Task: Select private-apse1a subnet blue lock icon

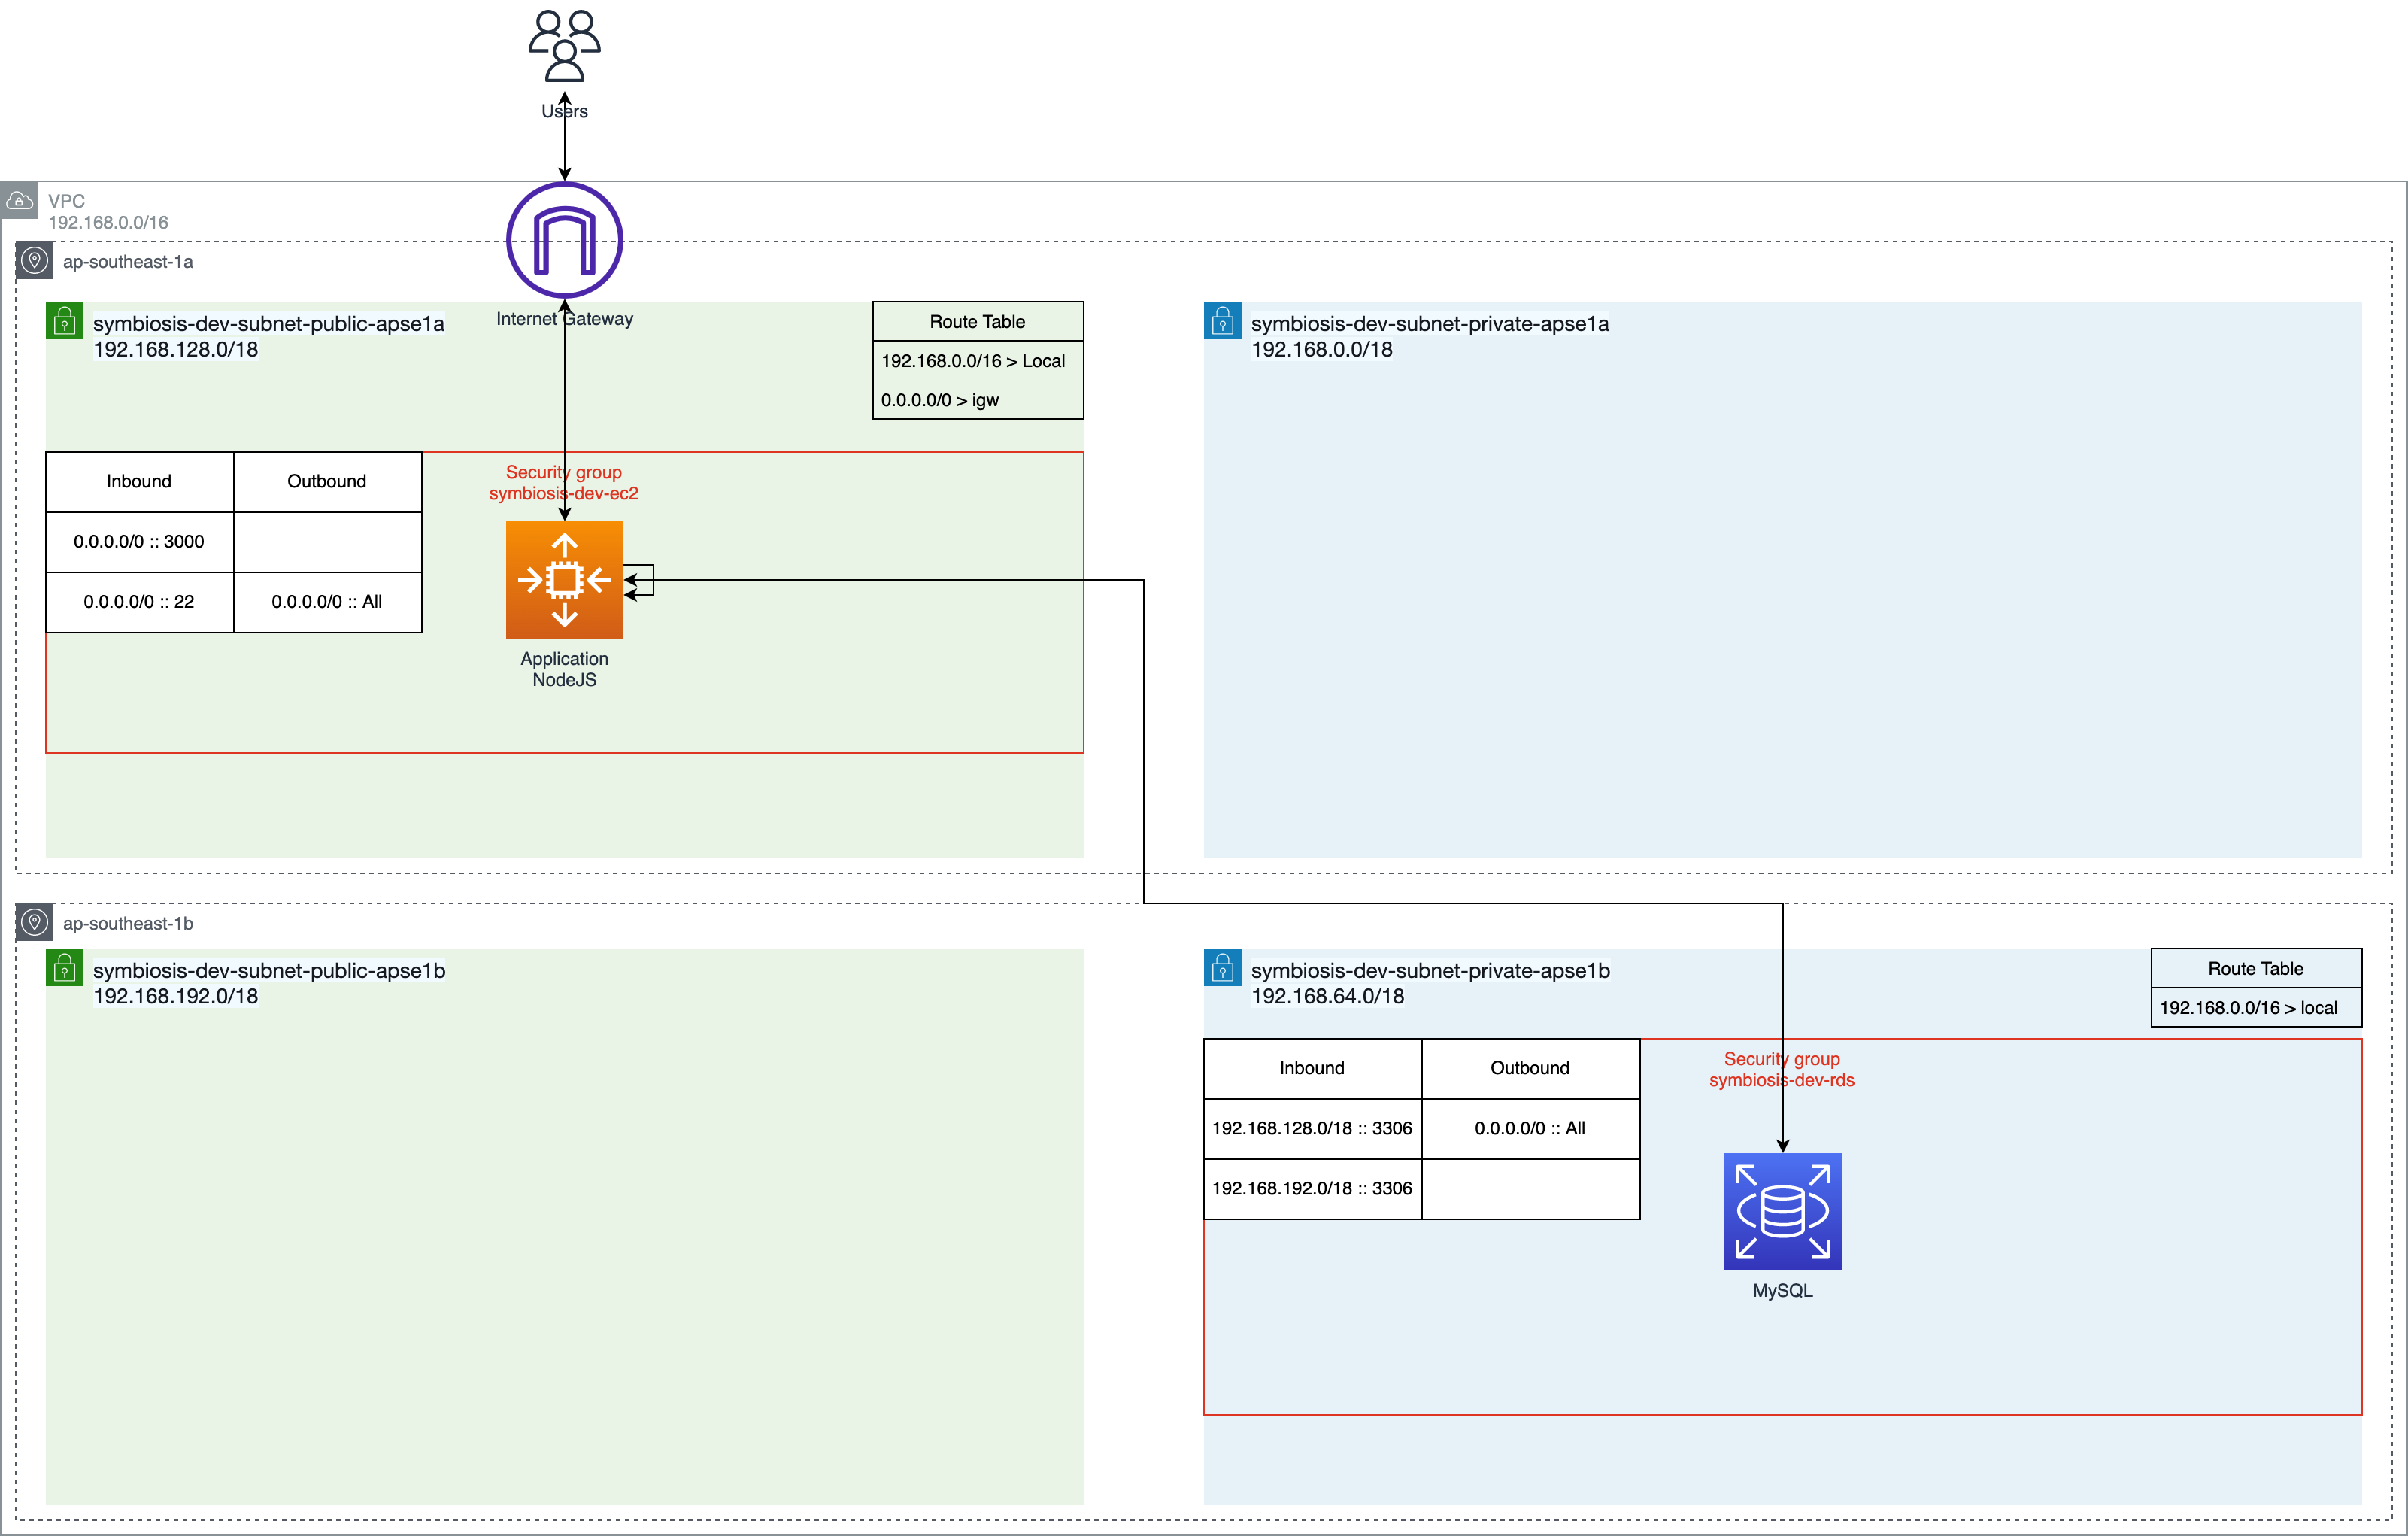Action: tap(1222, 321)
